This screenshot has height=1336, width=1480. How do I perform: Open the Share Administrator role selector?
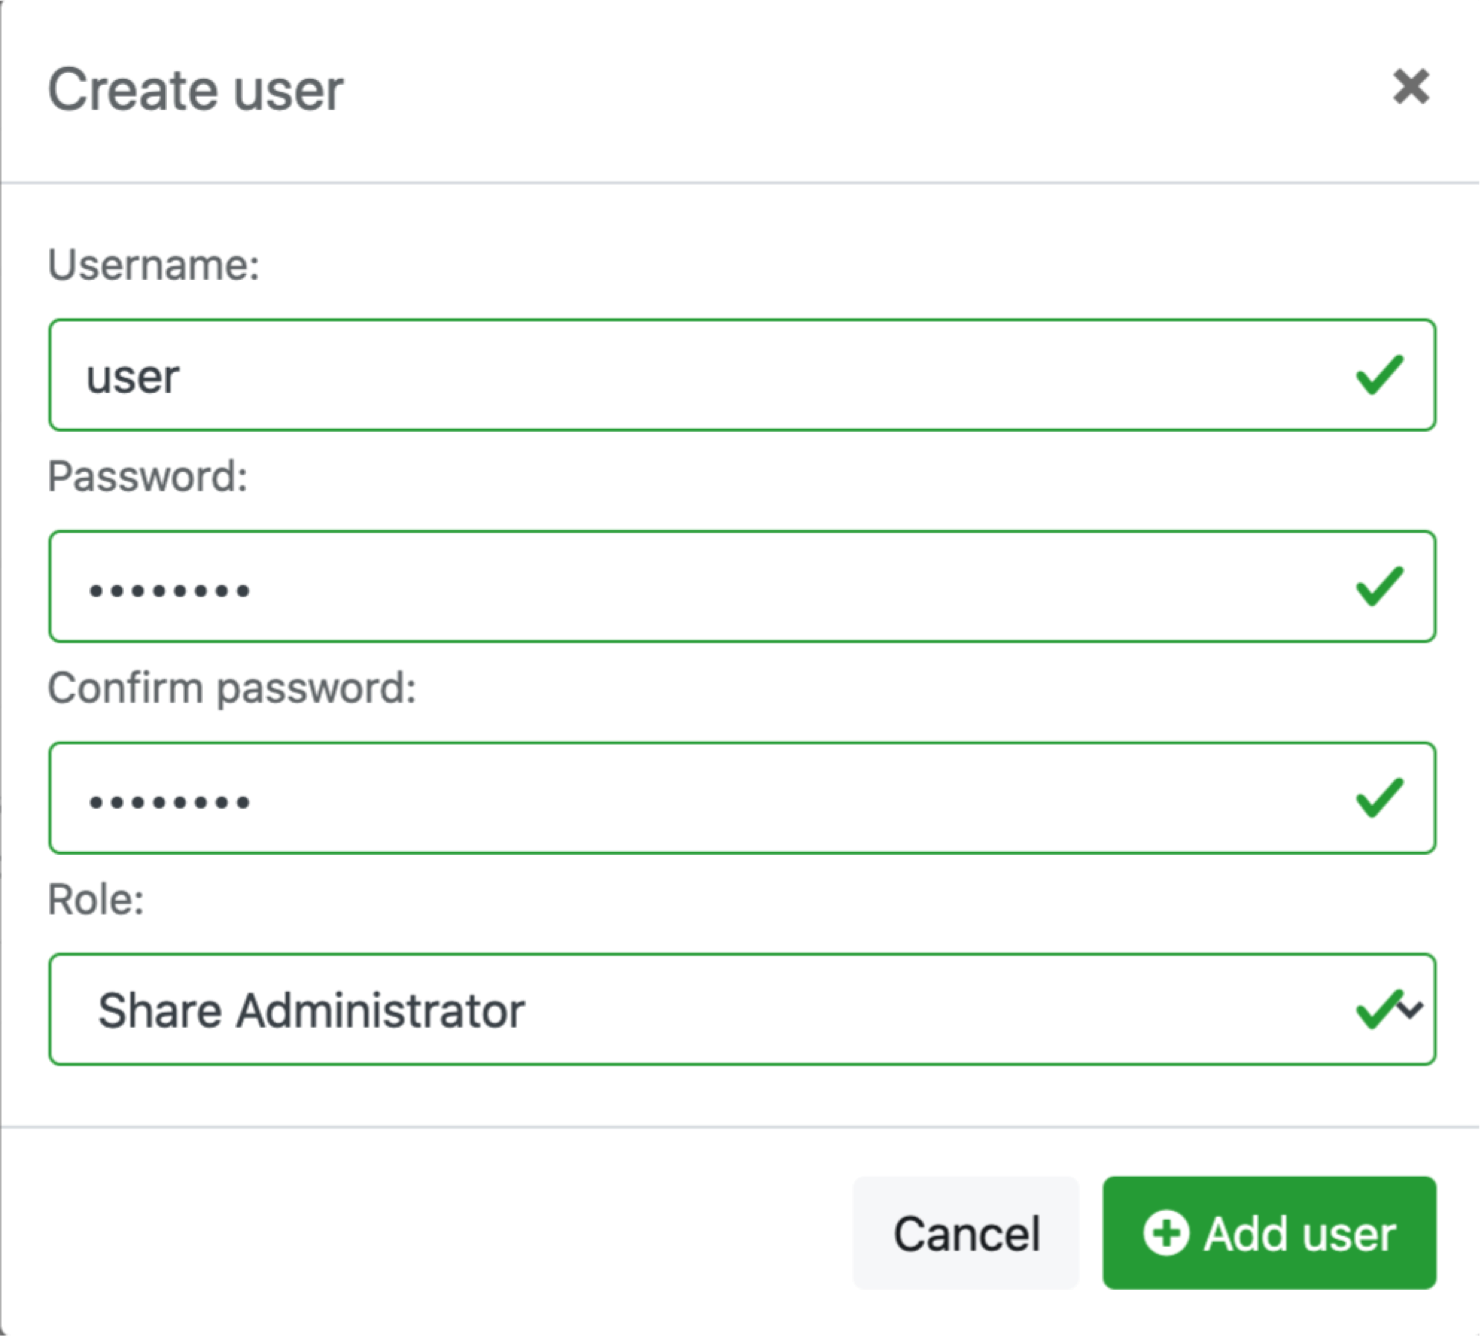click(700, 1010)
